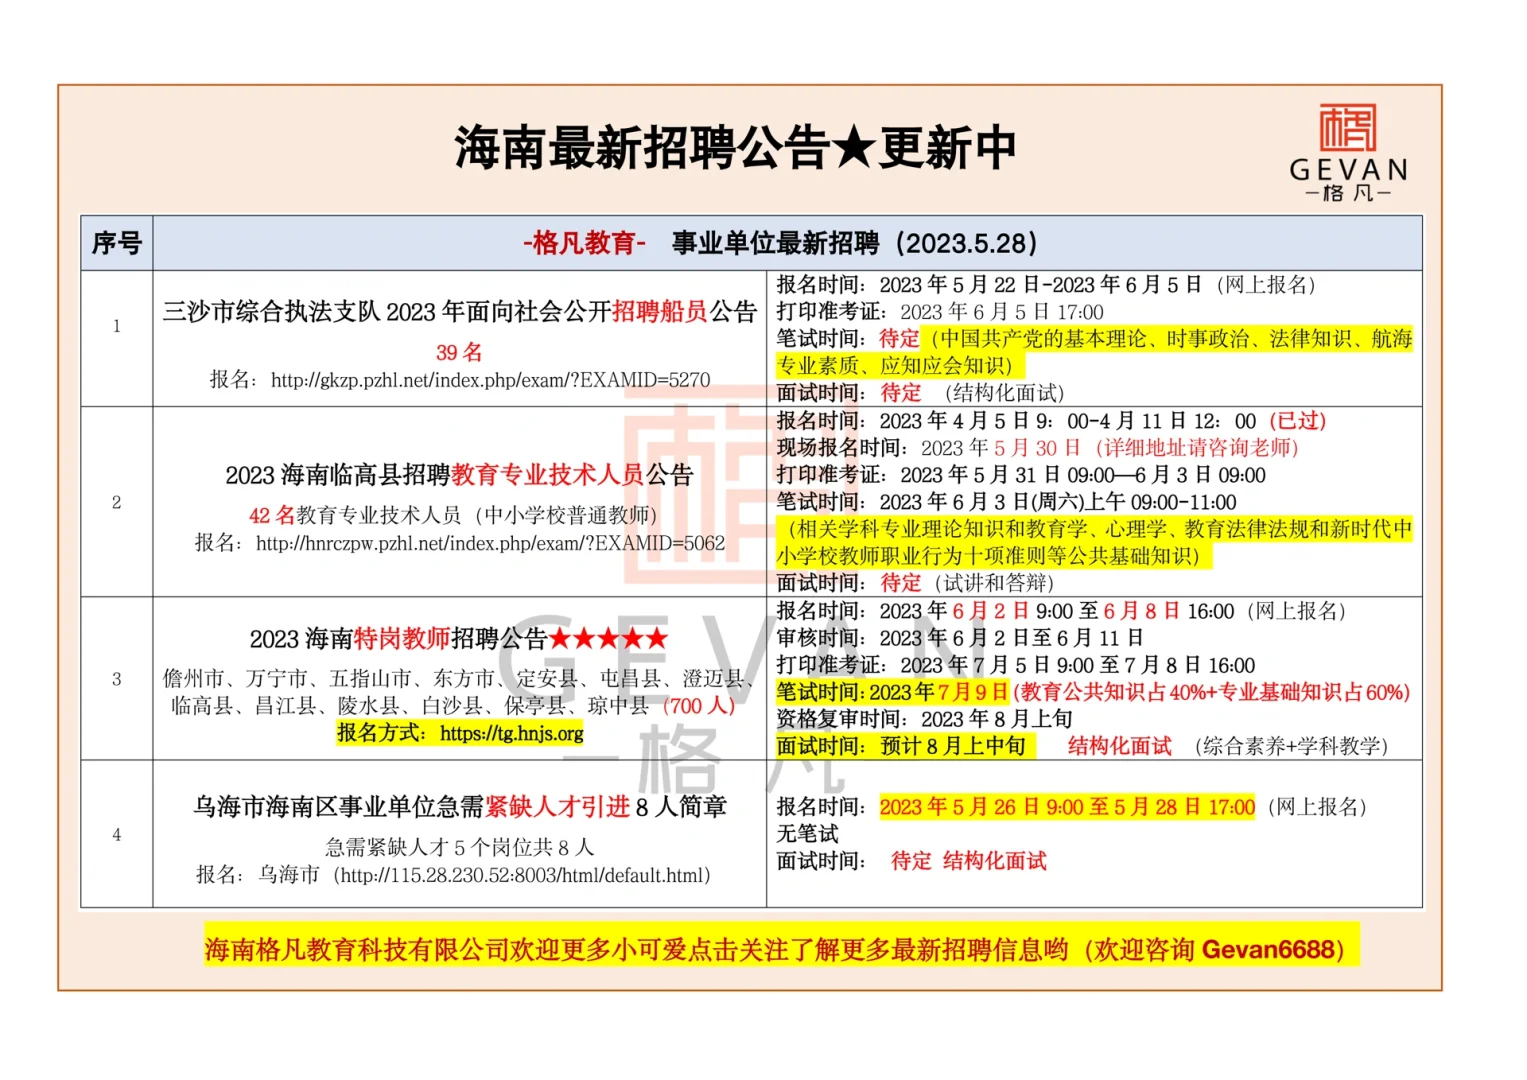Click 面试时间 待定 结构化面试 in row 4
Screen dimensions: 1527x1080
coord(911,861)
